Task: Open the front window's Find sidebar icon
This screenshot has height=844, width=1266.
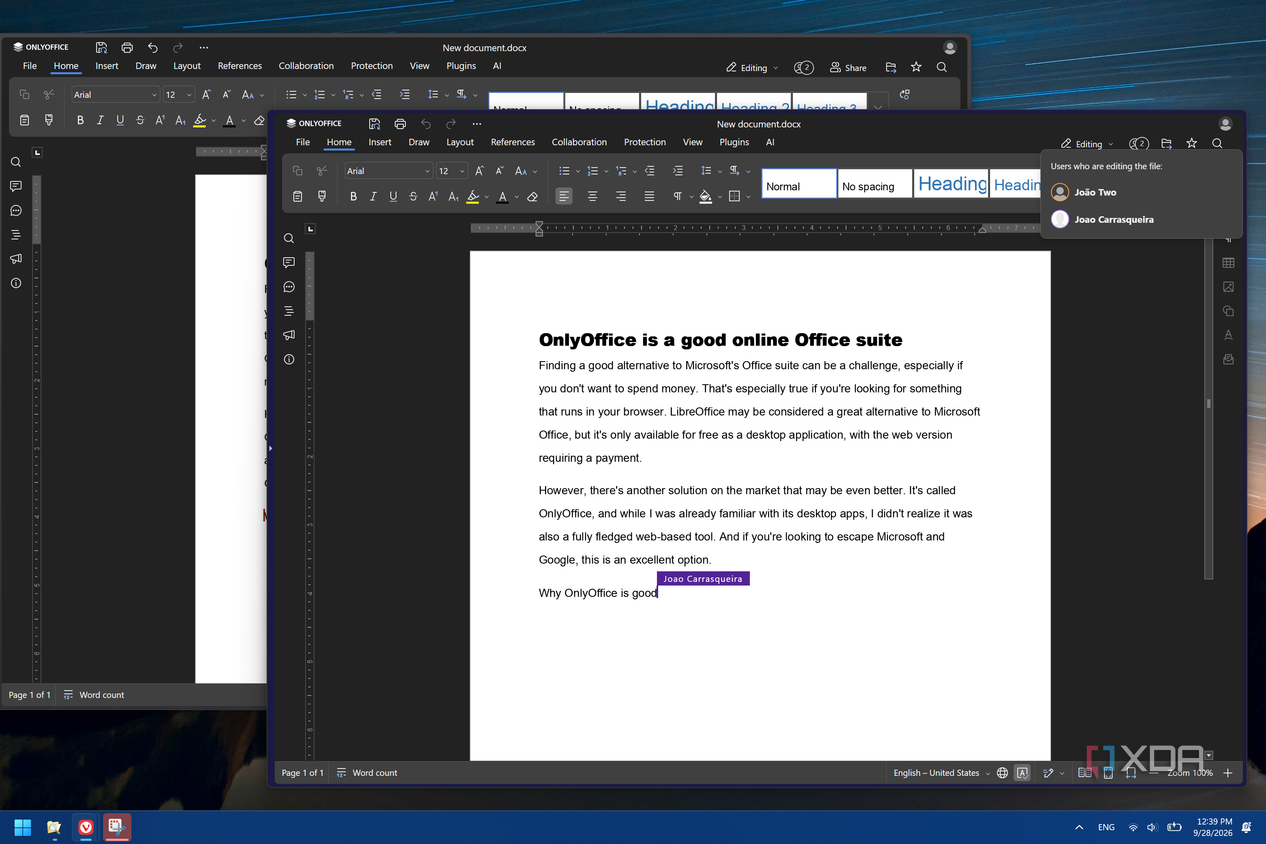Action: click(289, 238)
